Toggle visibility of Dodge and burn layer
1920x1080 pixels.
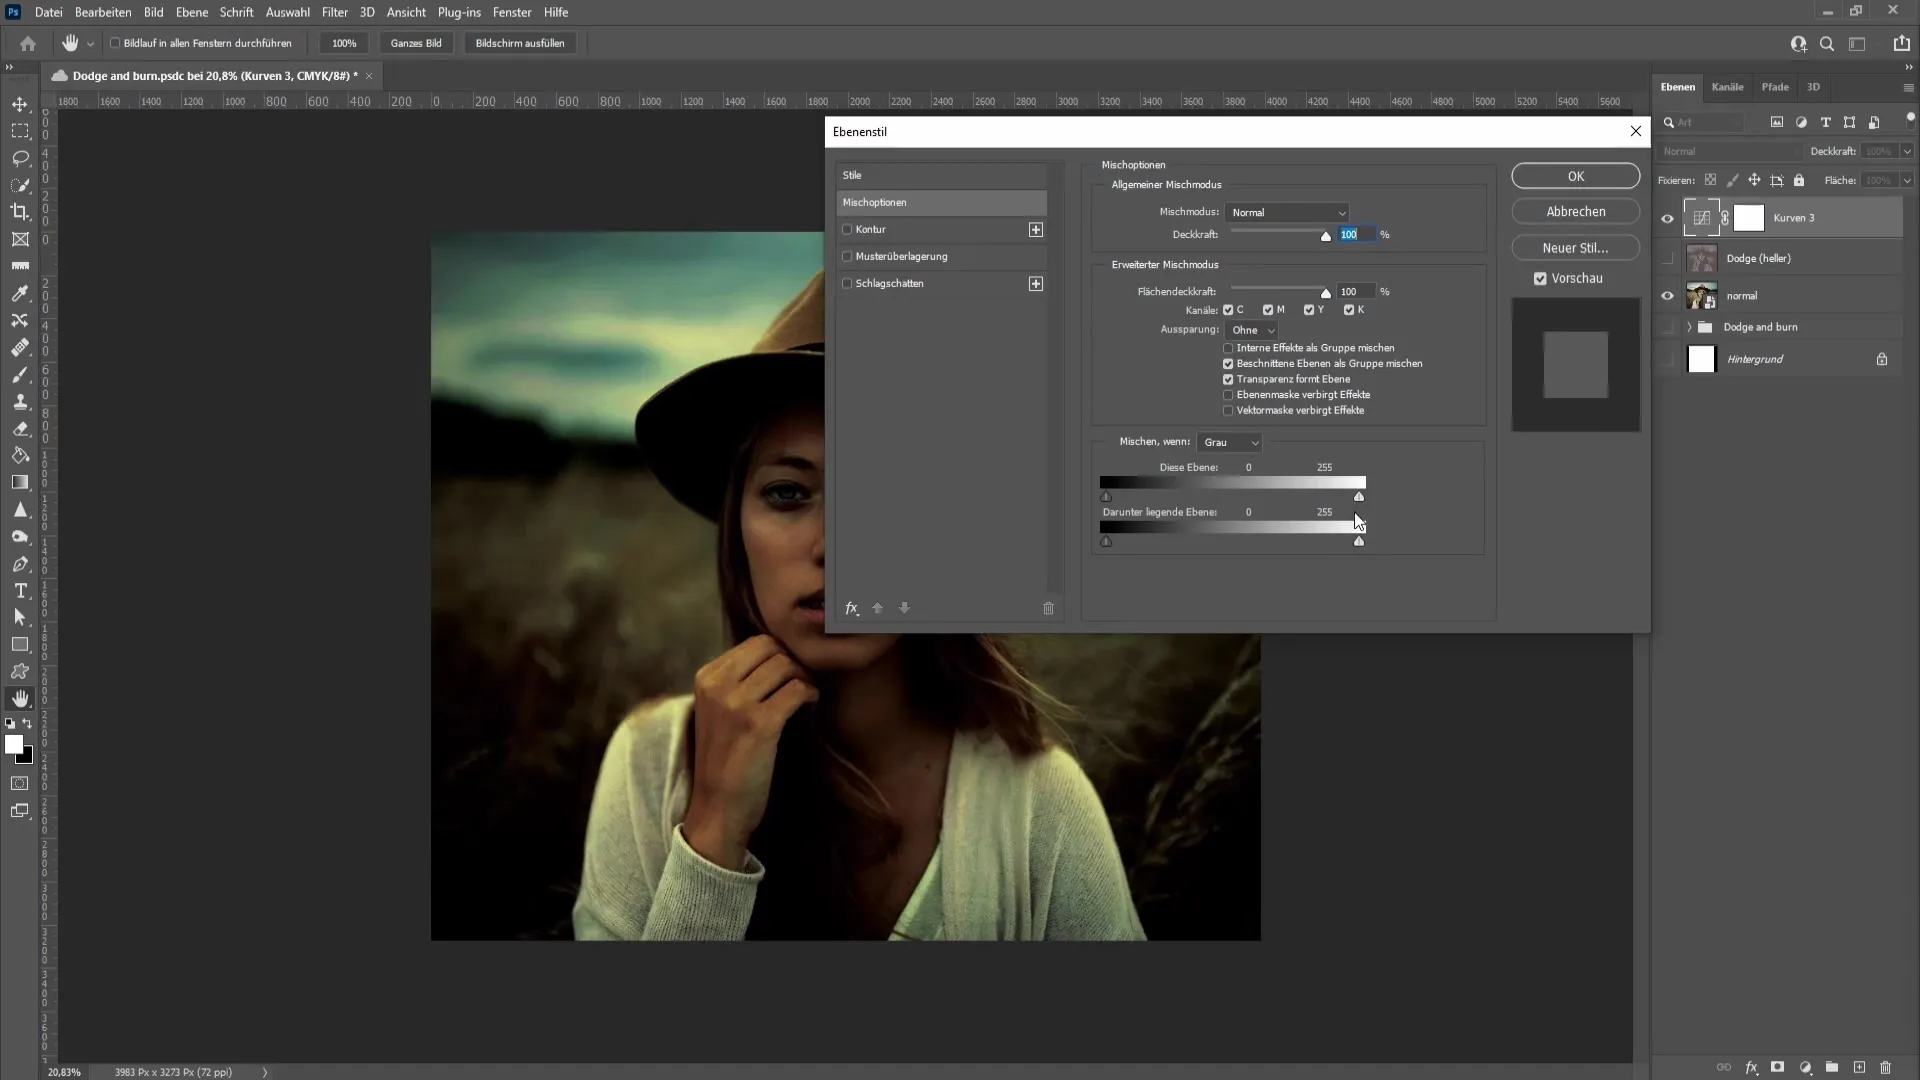click(x=1667, y=326)
